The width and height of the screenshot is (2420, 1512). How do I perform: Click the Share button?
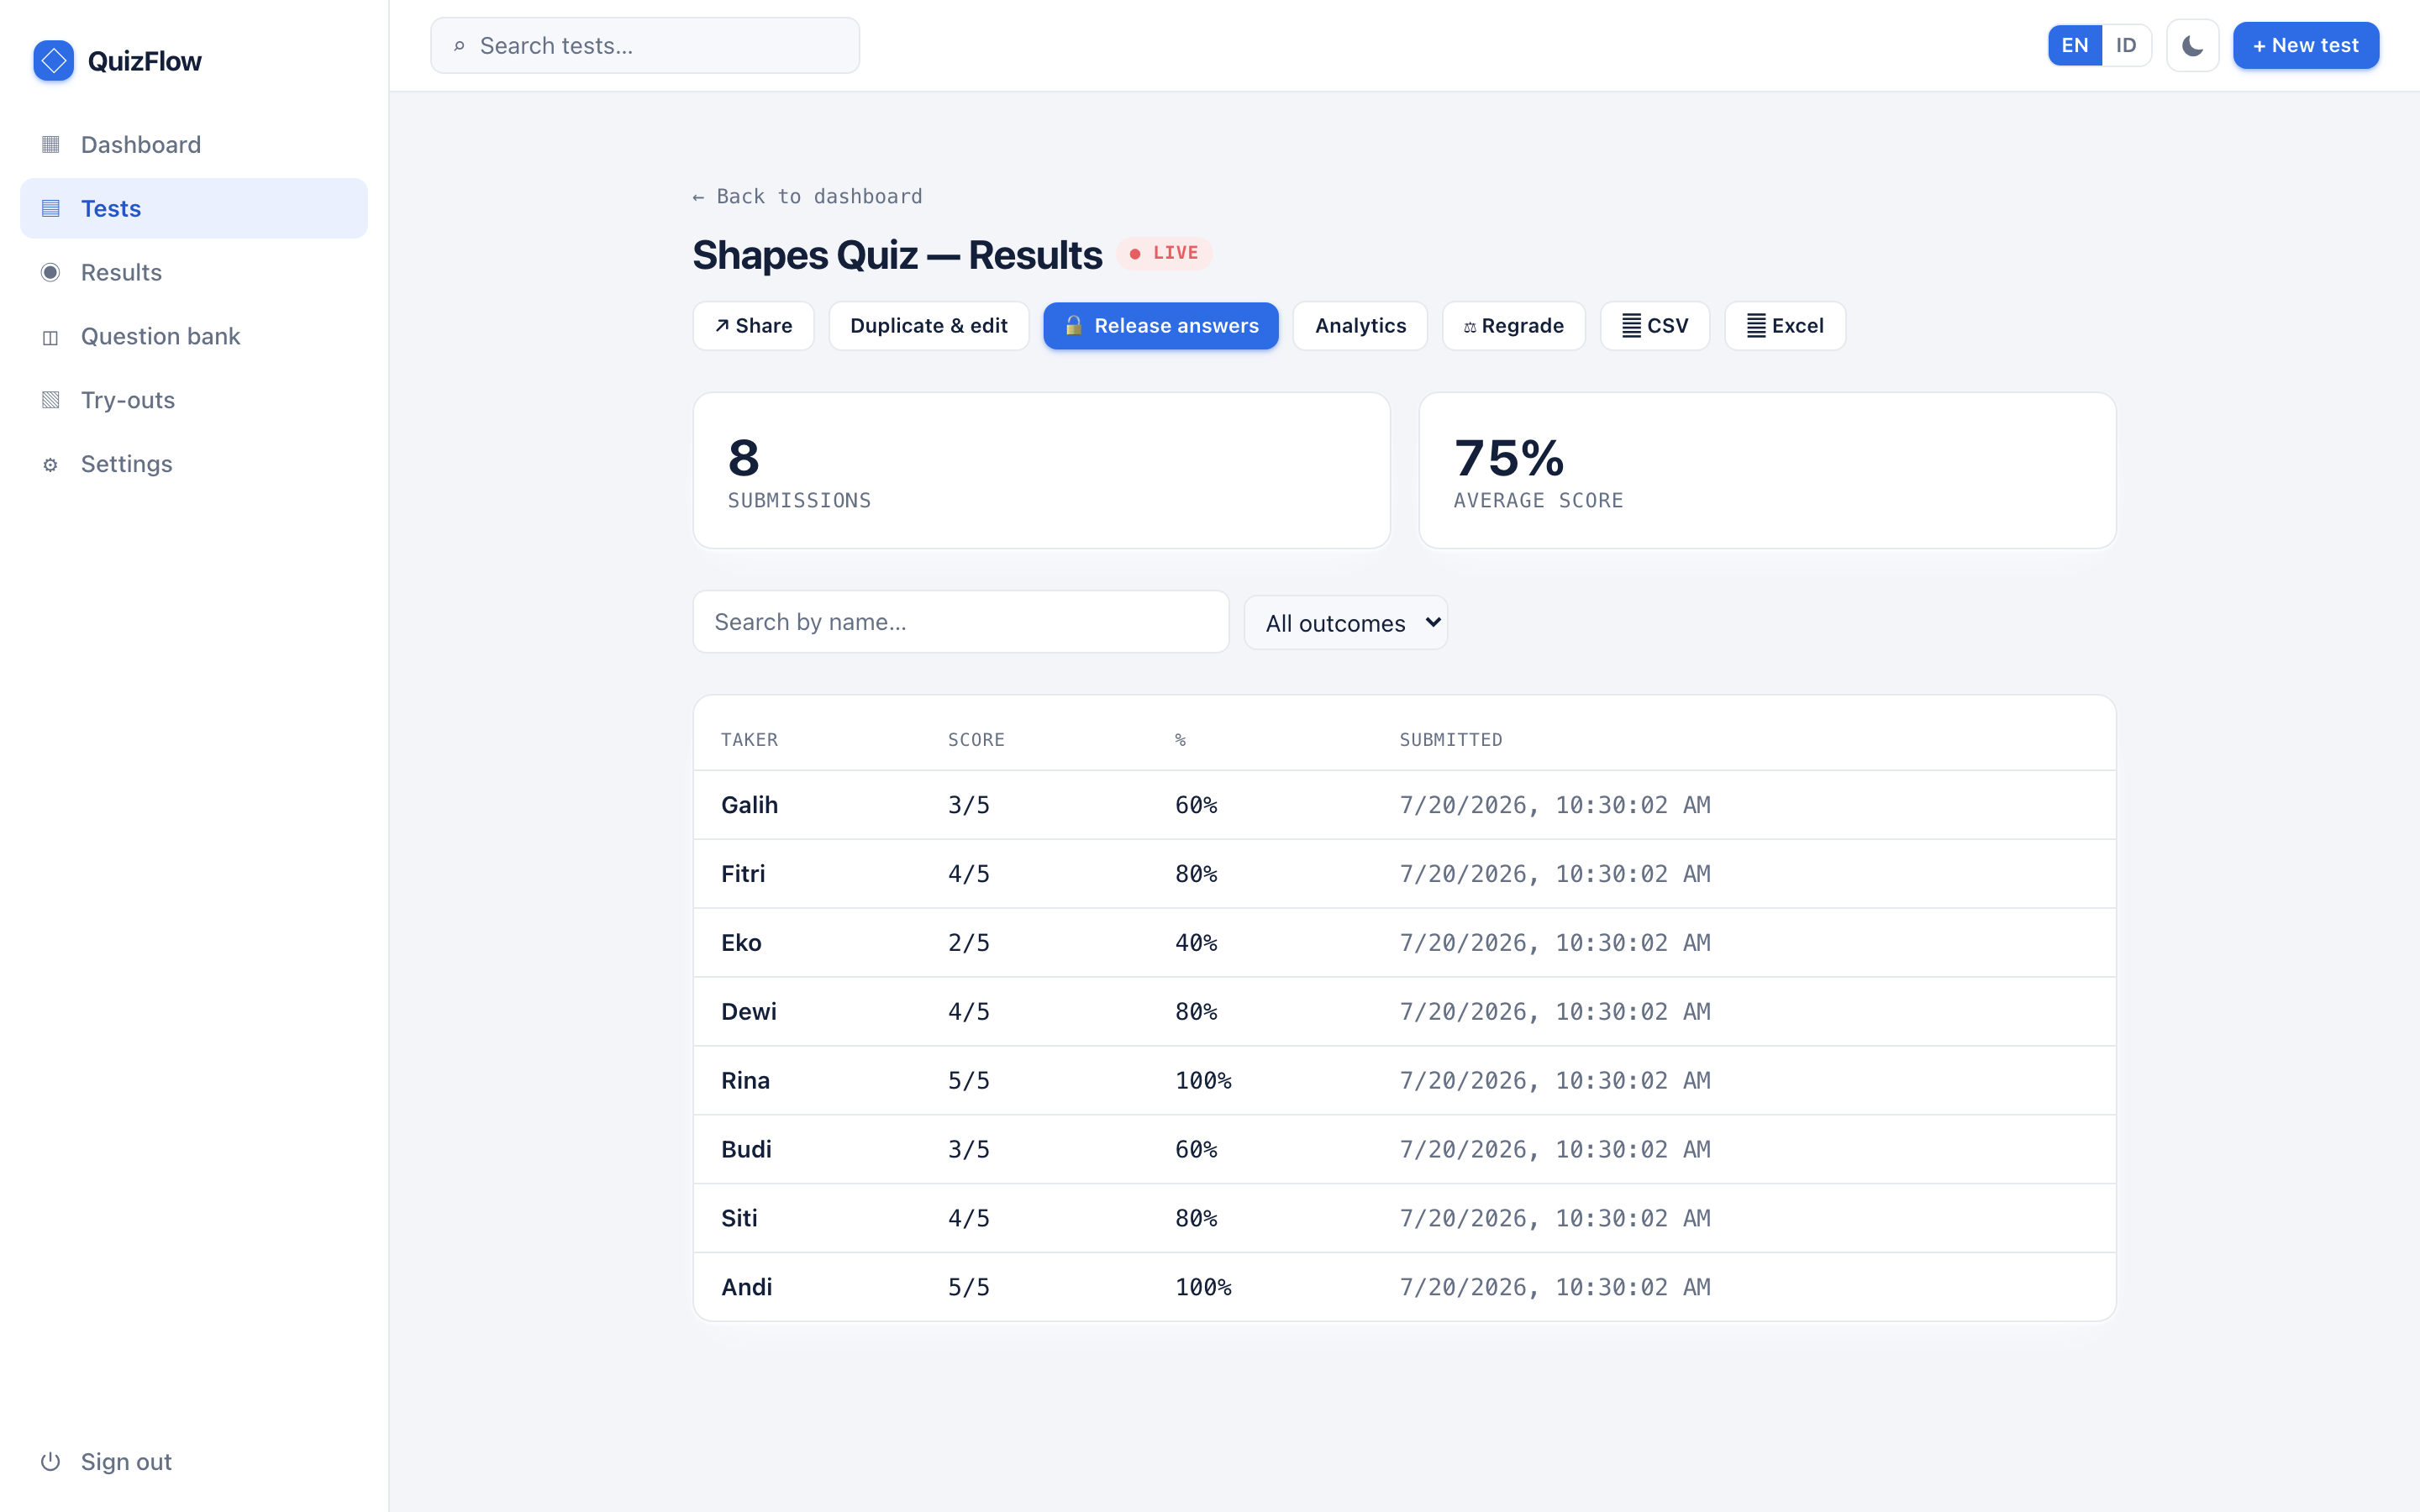753,326
